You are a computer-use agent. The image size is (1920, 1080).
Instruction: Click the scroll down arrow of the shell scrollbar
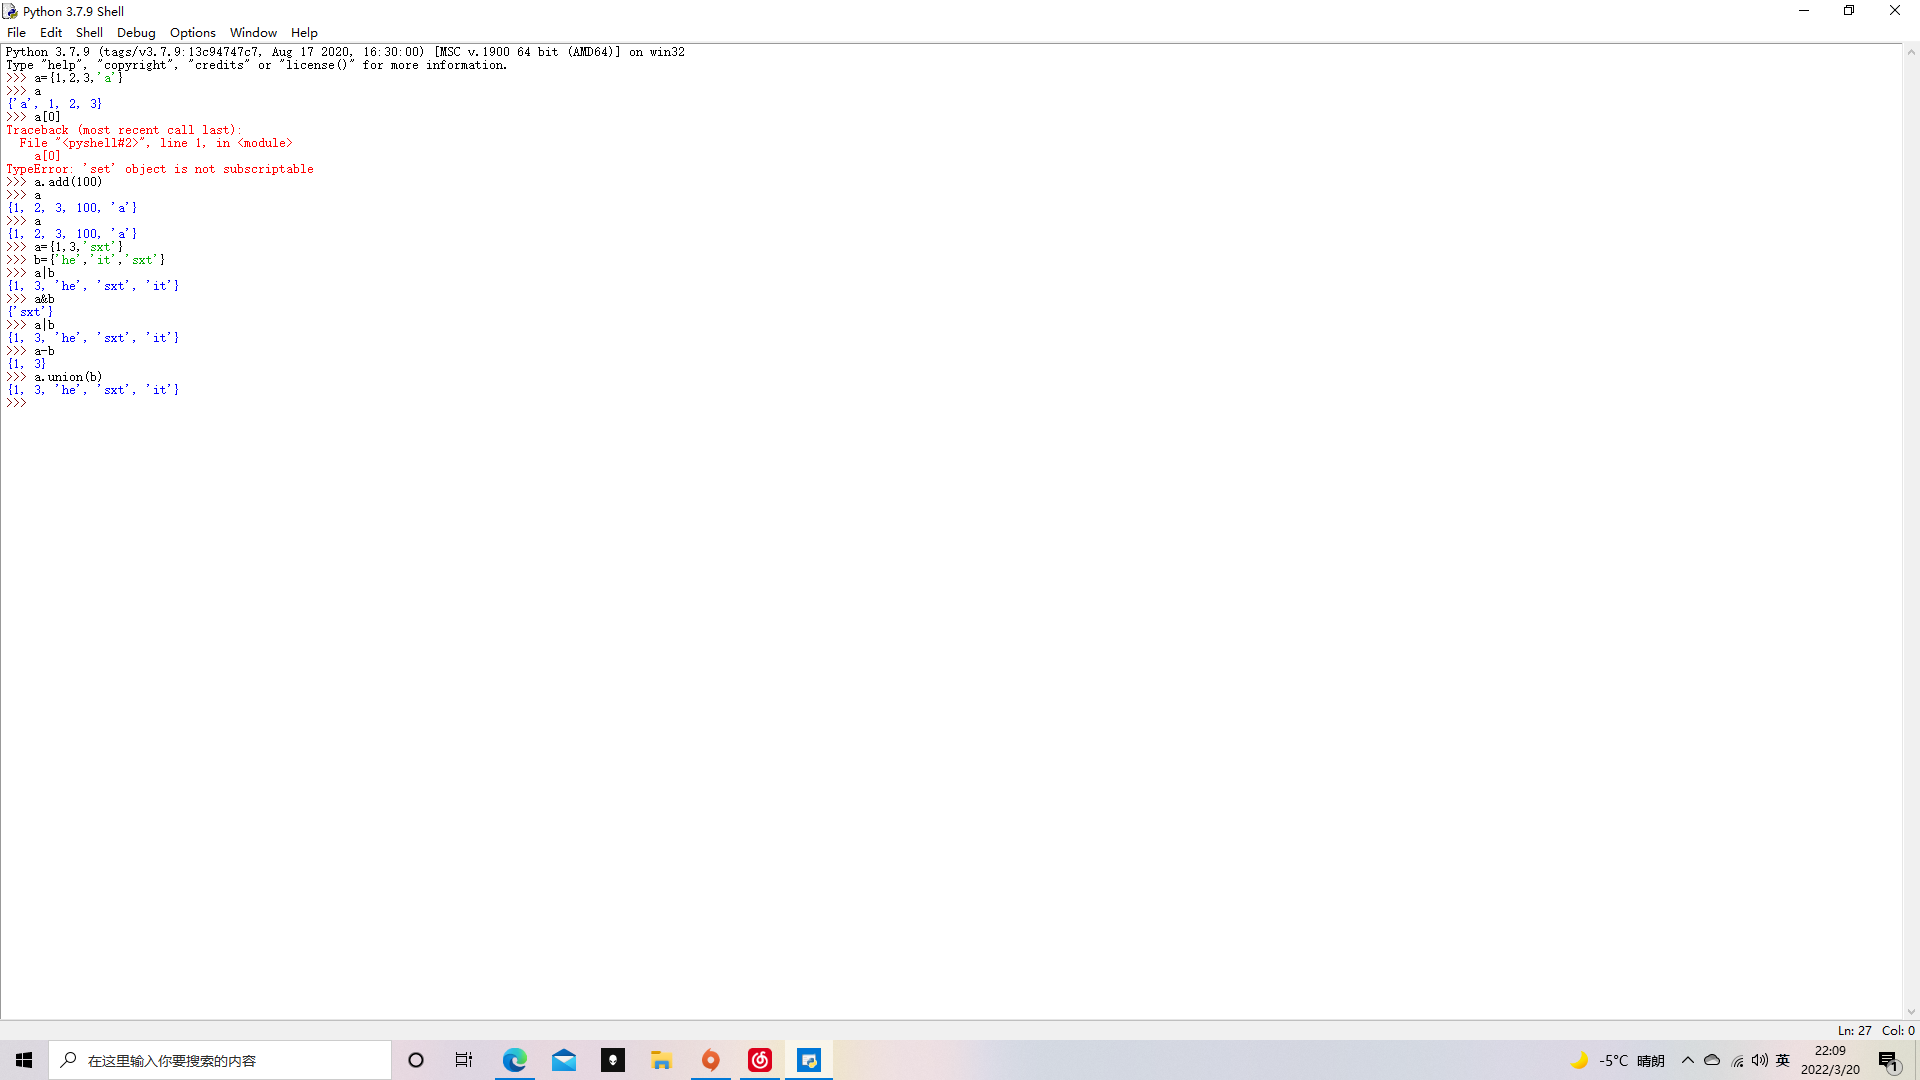coord(1911,1012)
